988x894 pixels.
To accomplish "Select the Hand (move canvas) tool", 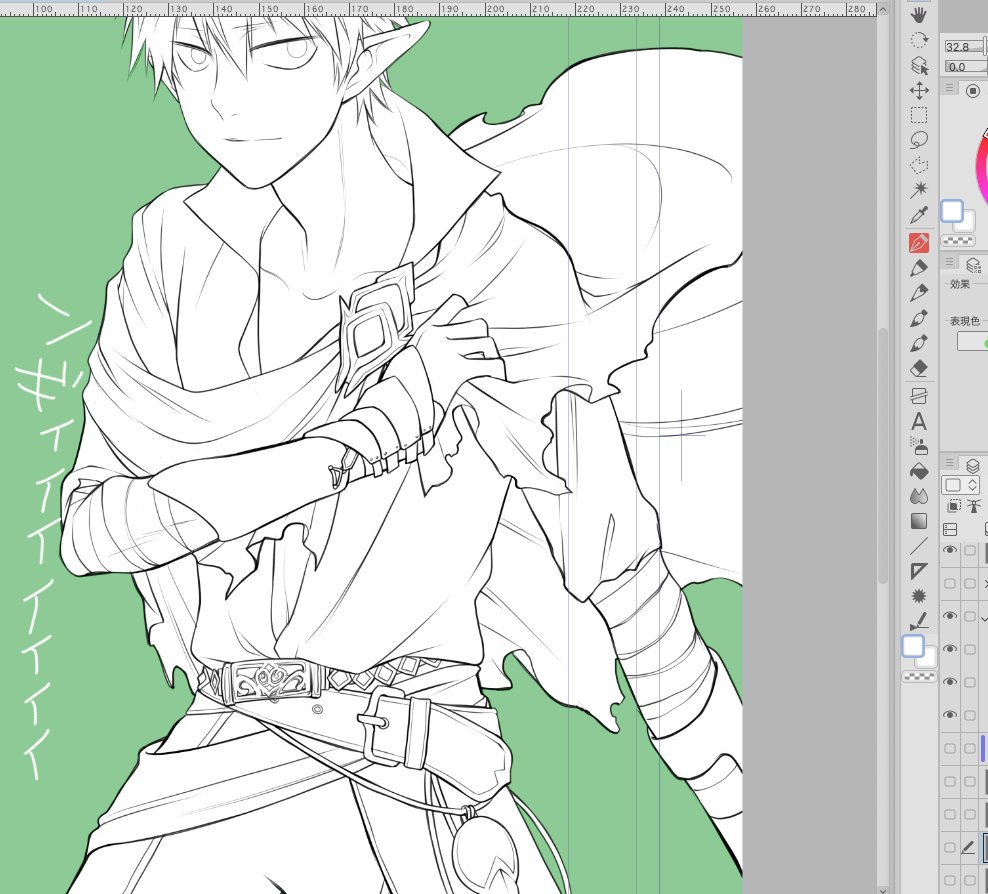I will pos(919,15).
